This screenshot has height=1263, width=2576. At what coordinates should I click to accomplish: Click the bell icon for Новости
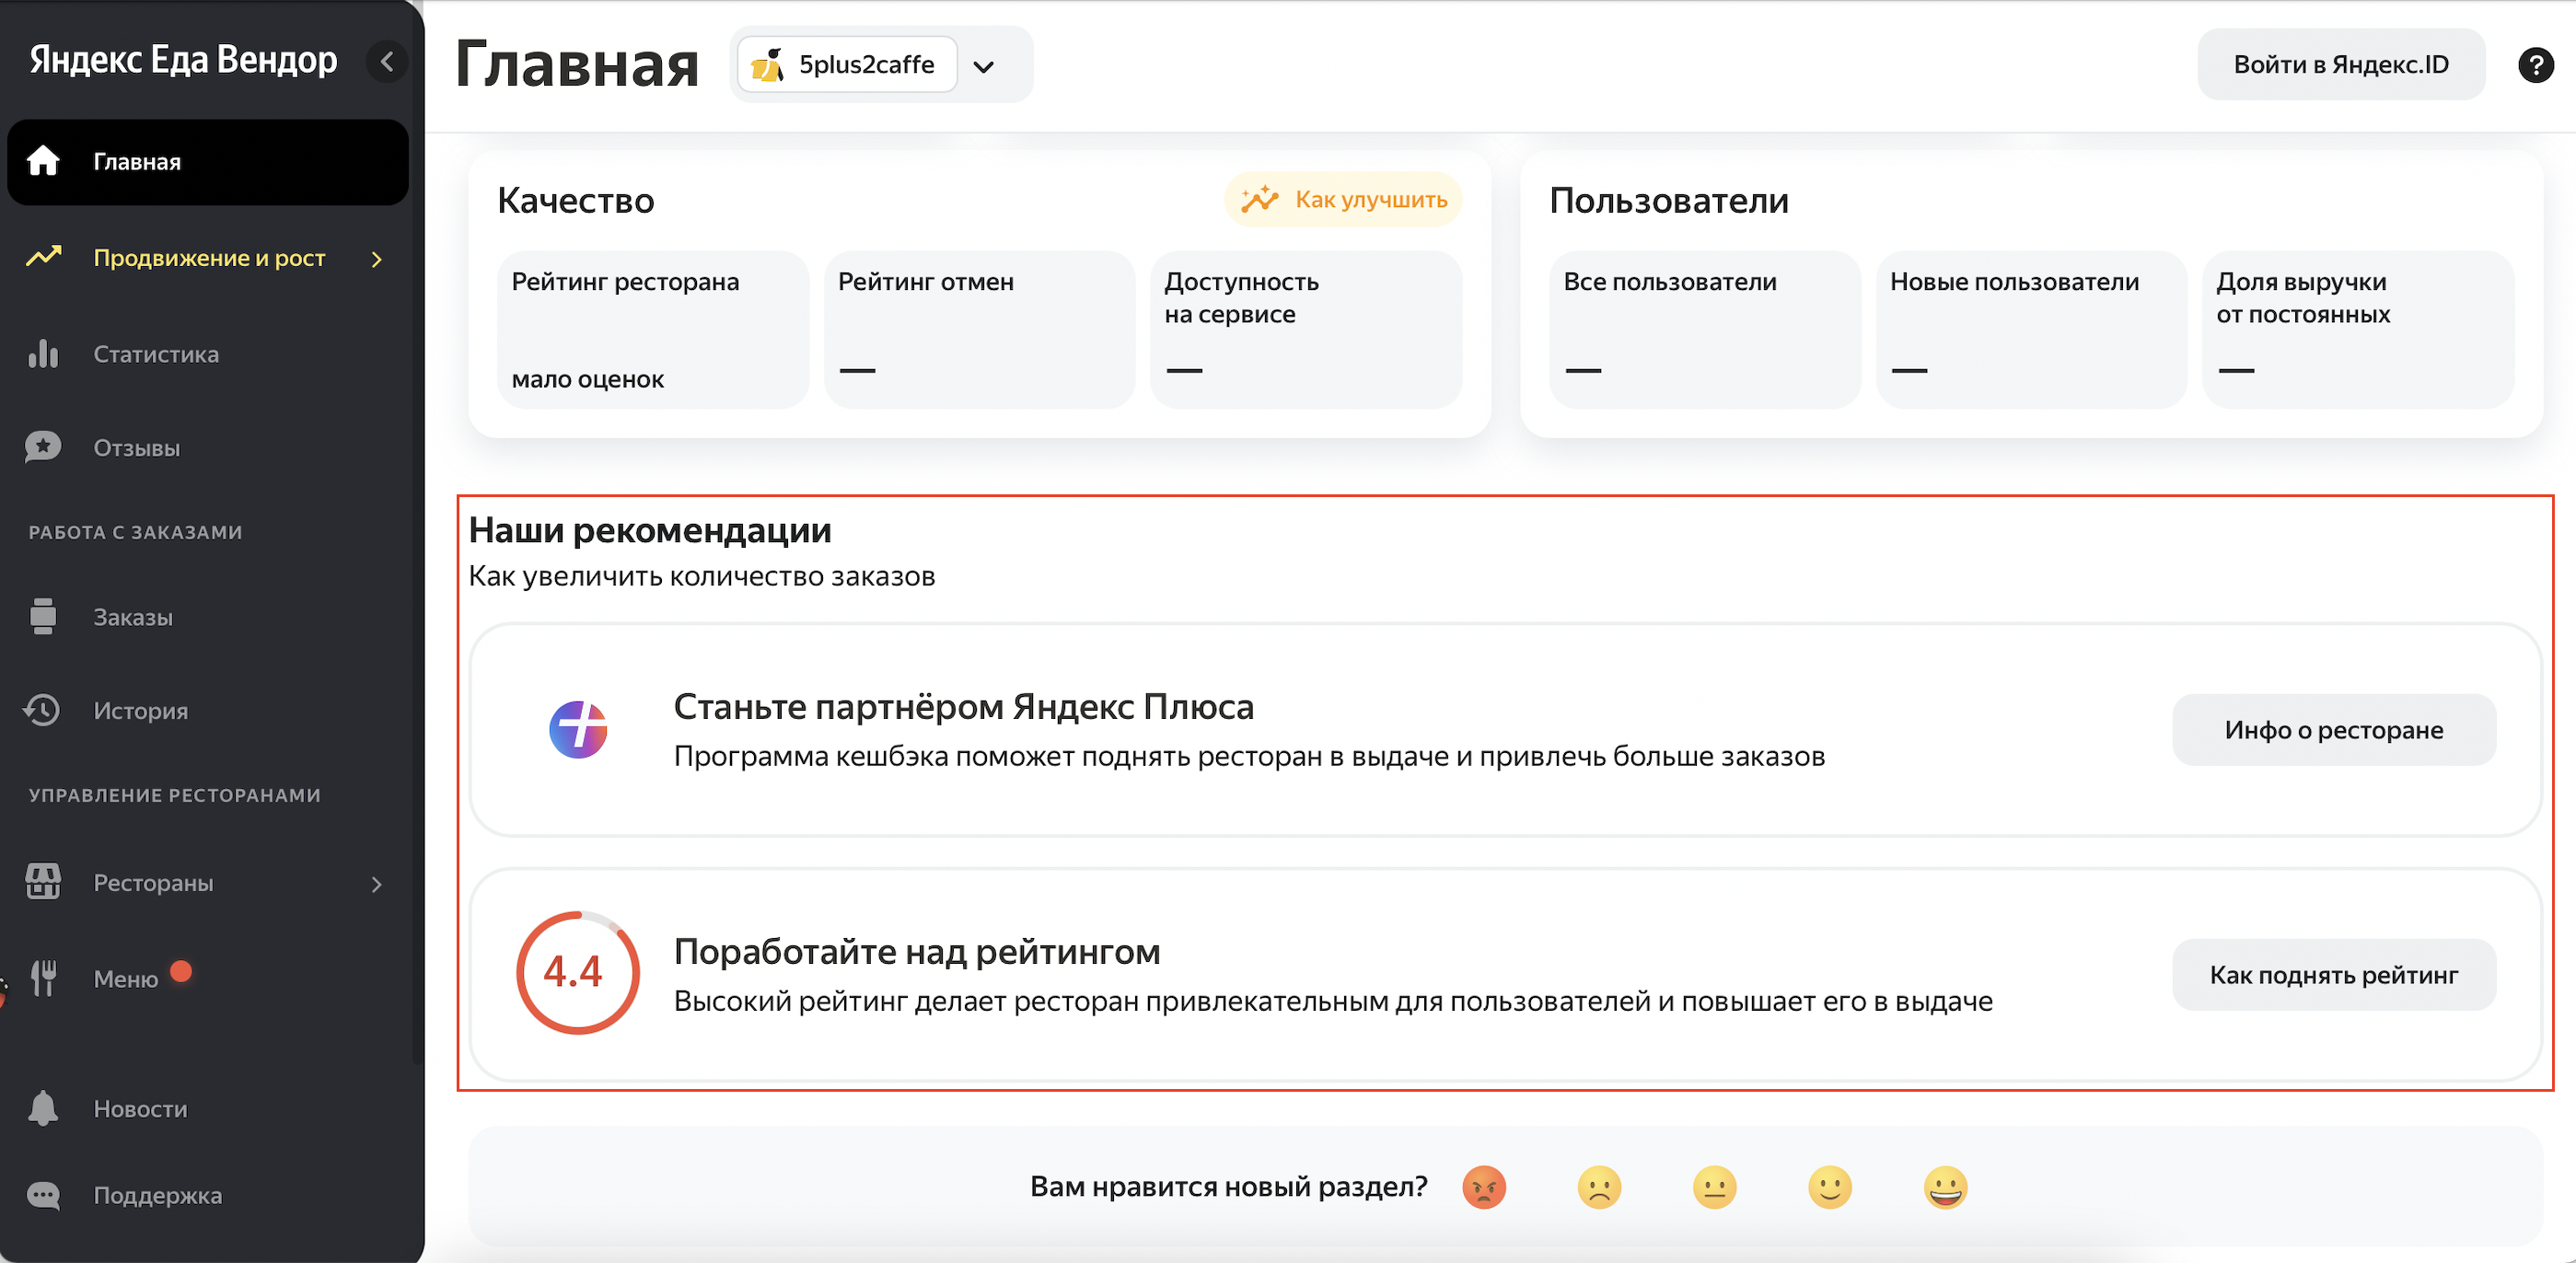[x=43, y=1108]
